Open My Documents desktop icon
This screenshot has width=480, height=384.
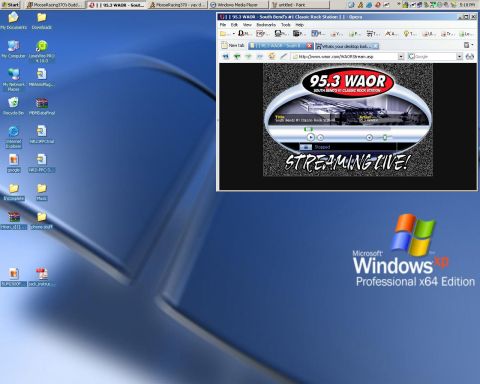[x=13, y=21]
